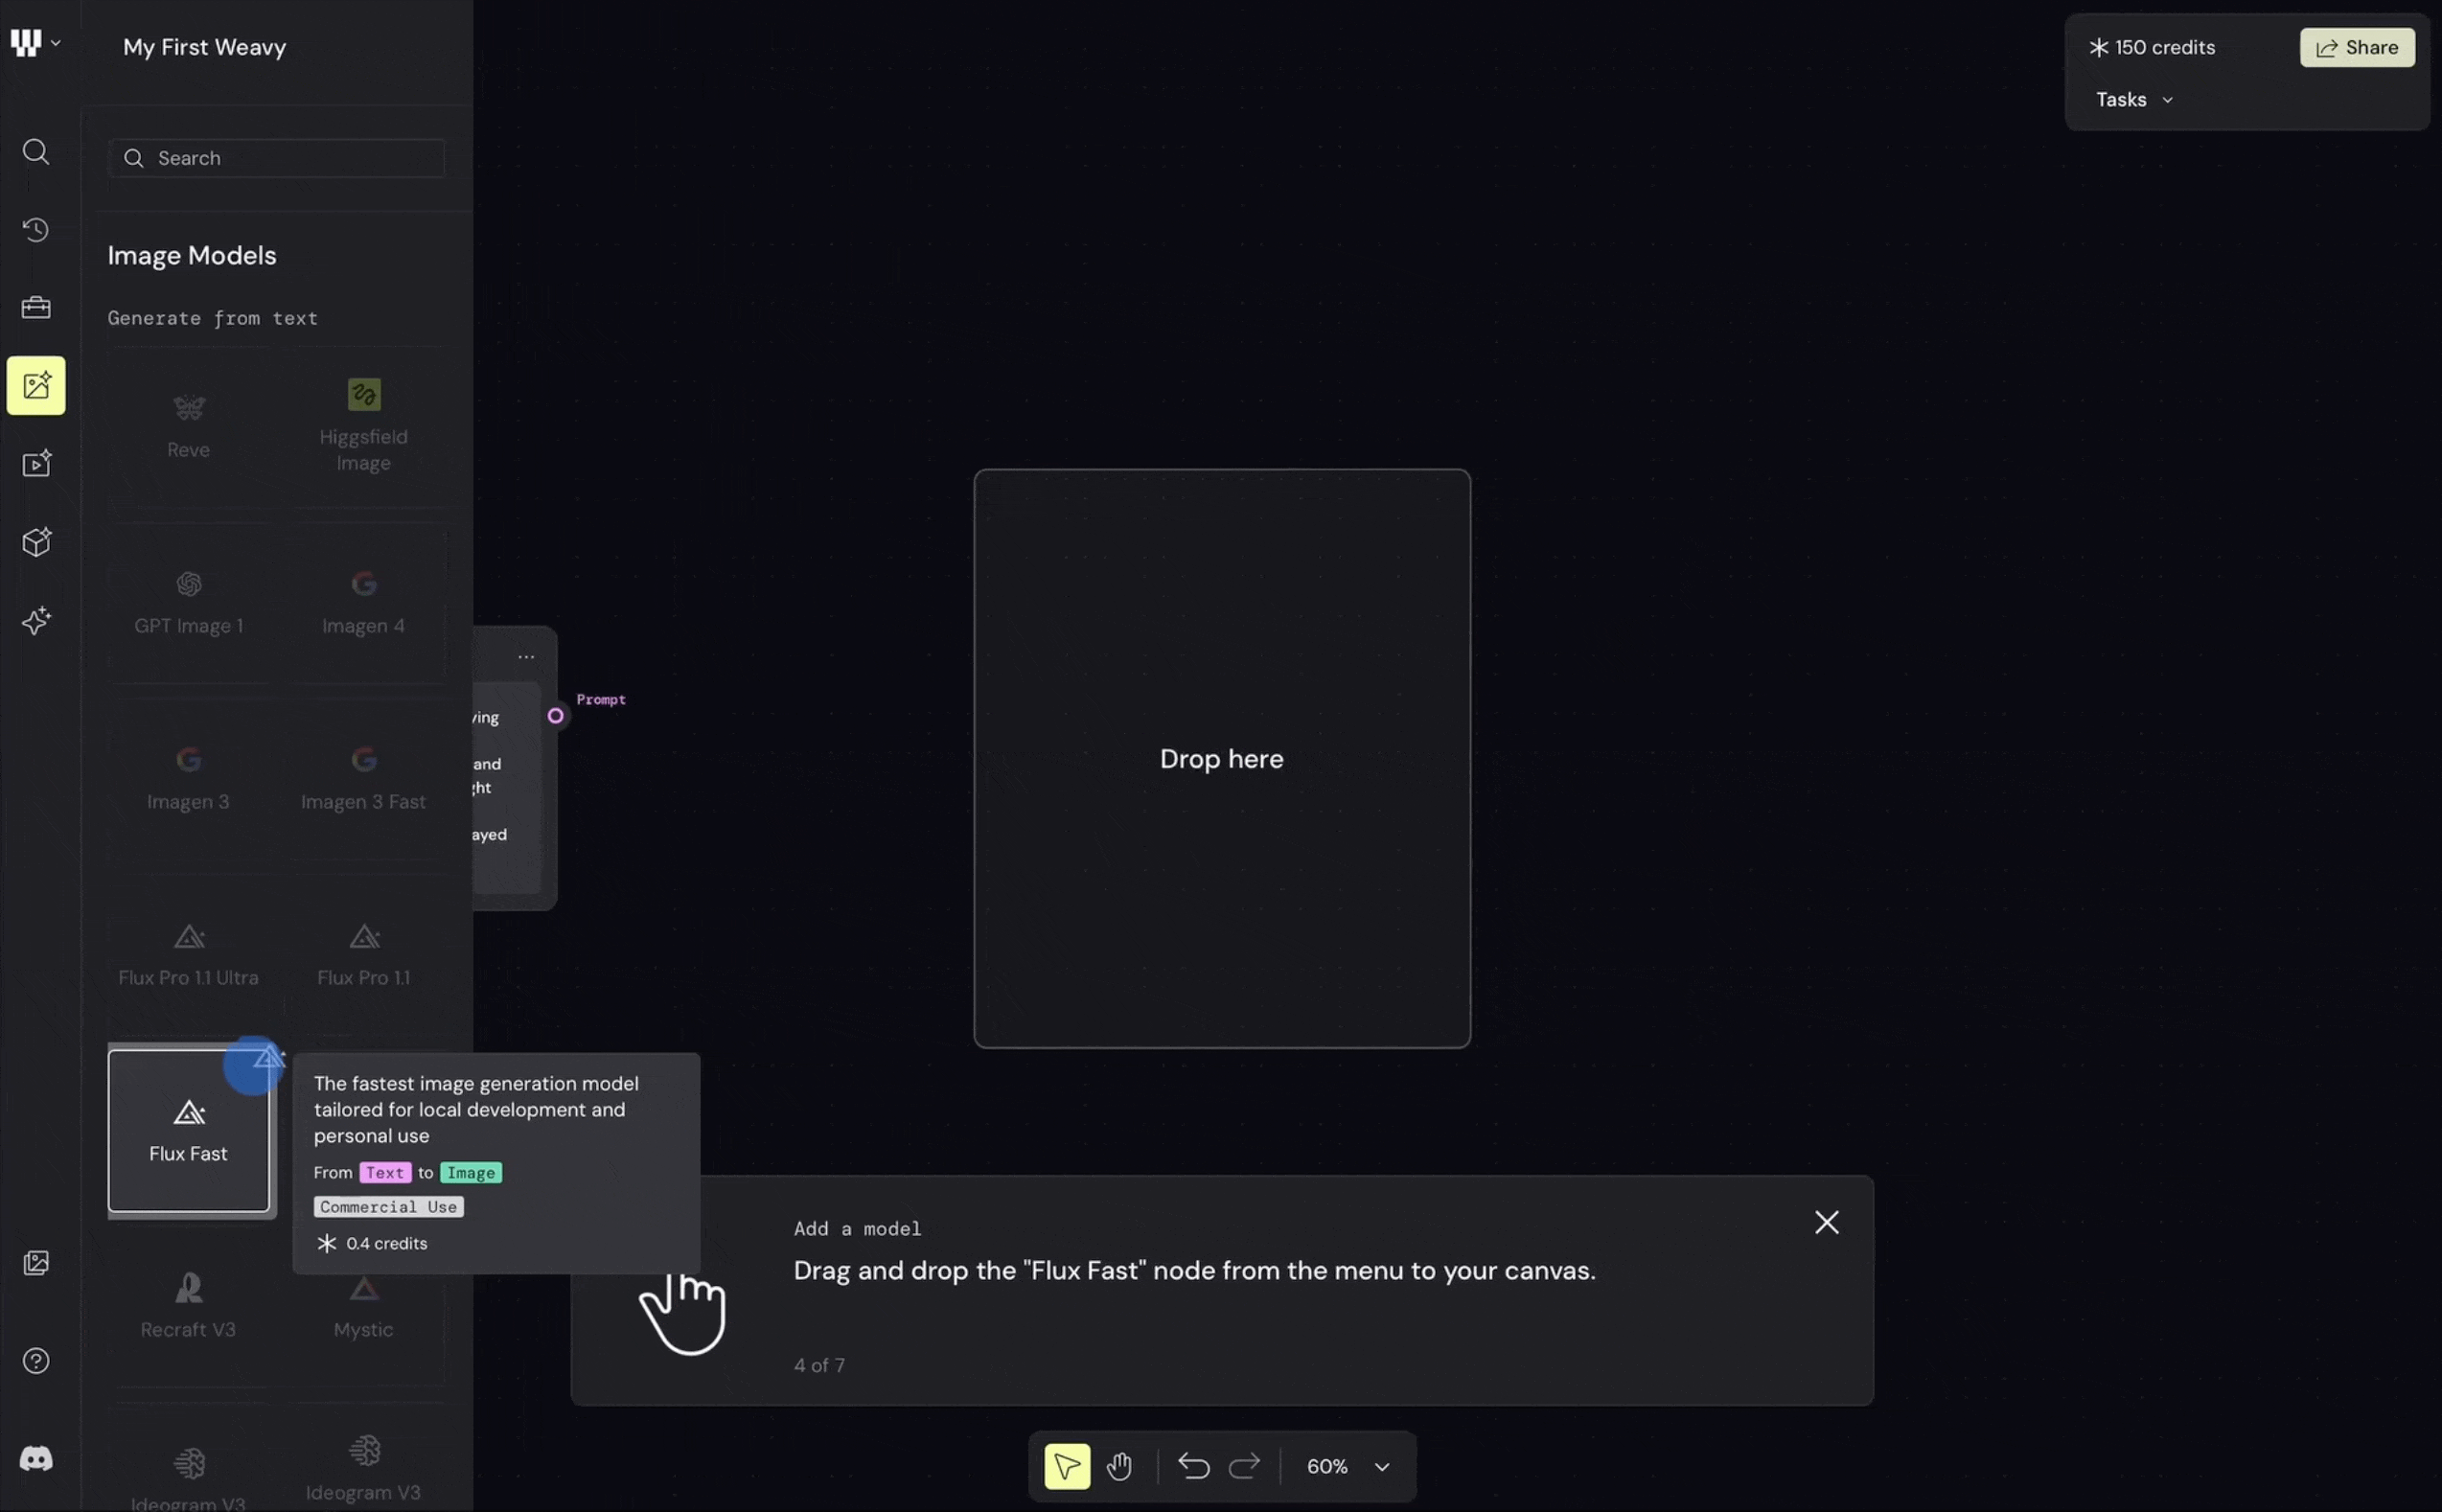
Task: Open the zoom level dropdown showing 60%
Action: tap(1348, 1466)
